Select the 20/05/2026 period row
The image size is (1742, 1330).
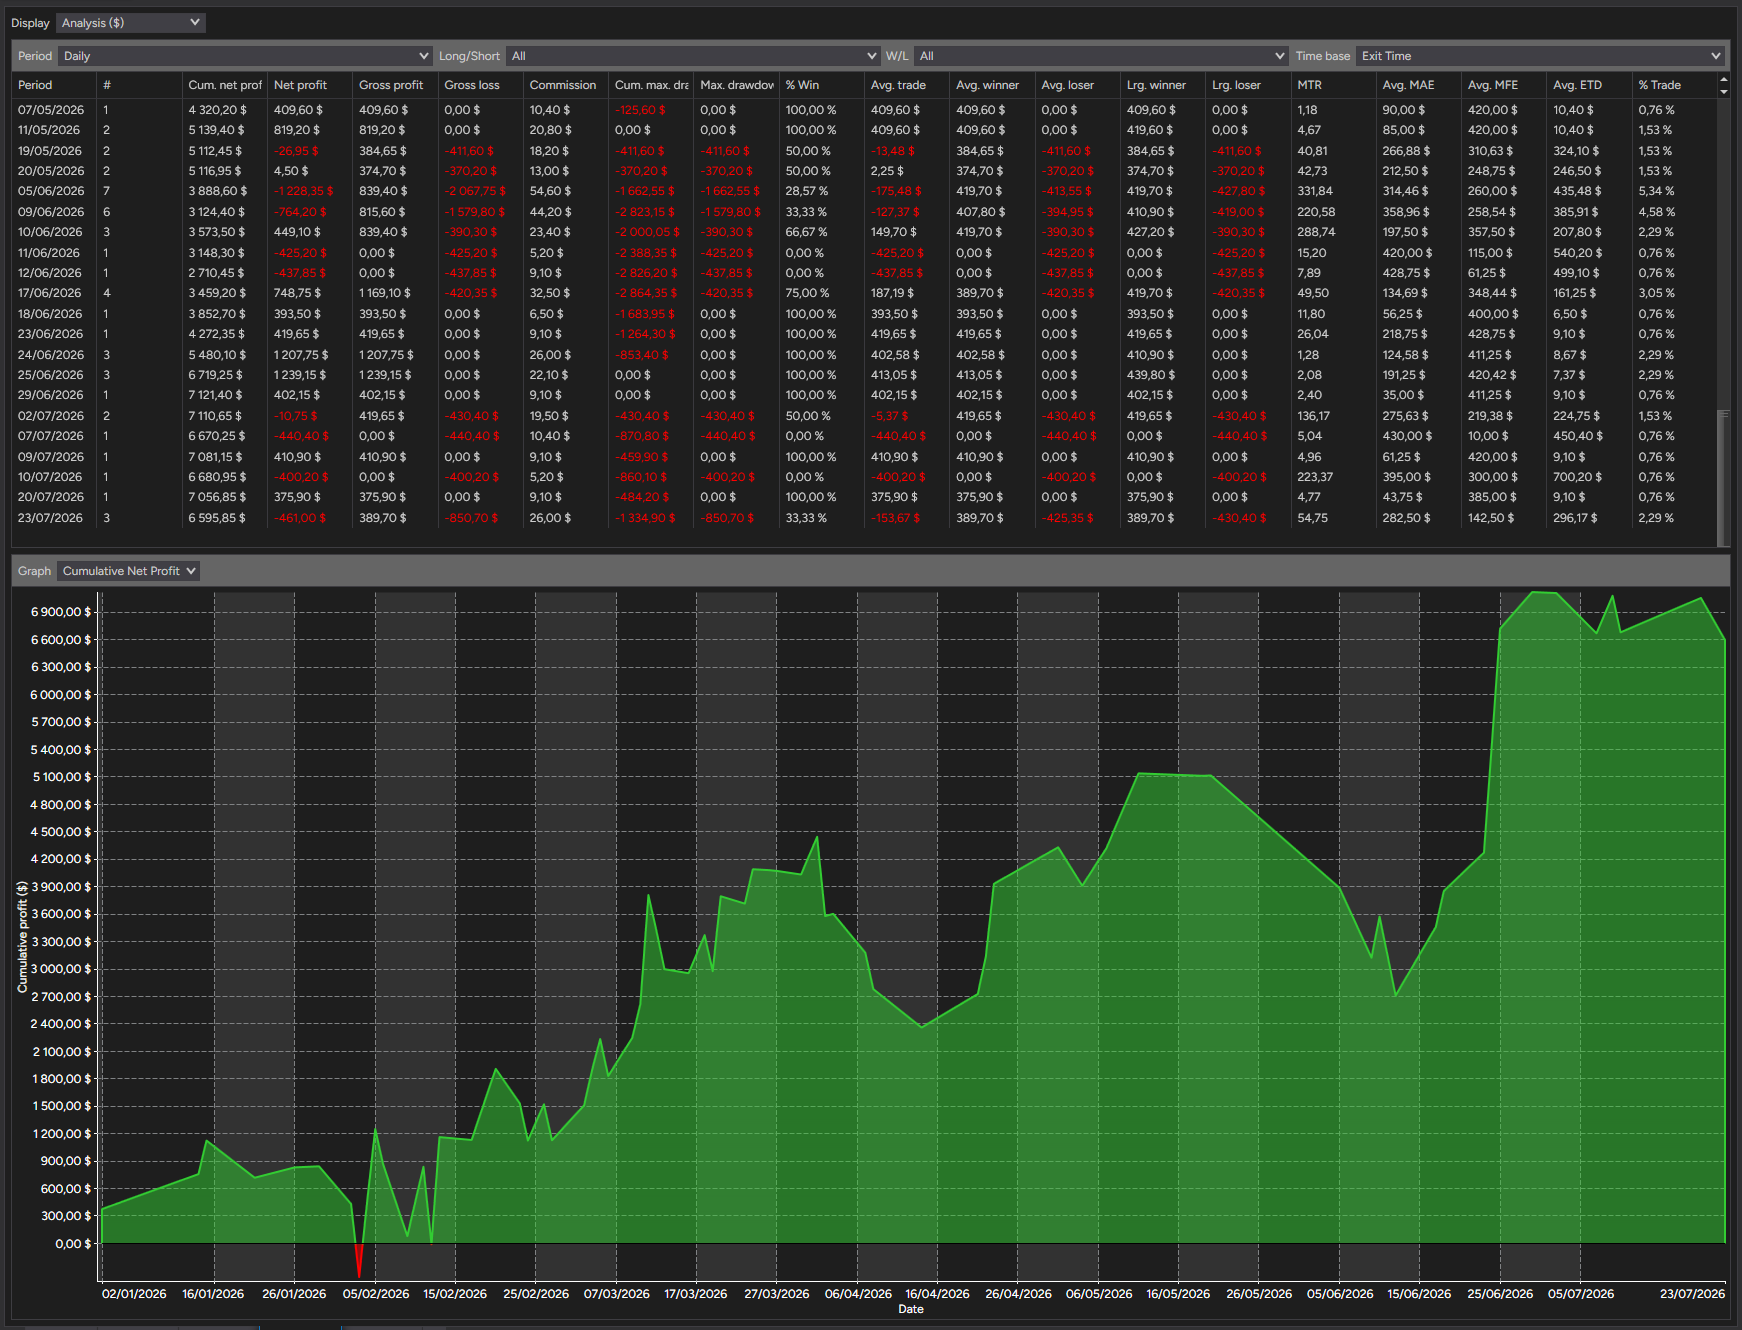click(865, 171)
